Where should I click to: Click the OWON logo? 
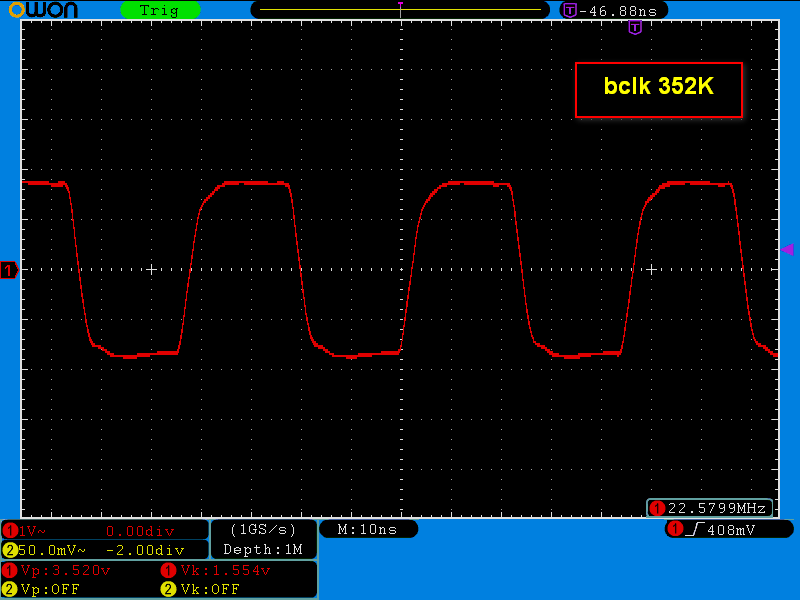coord(43,9)
